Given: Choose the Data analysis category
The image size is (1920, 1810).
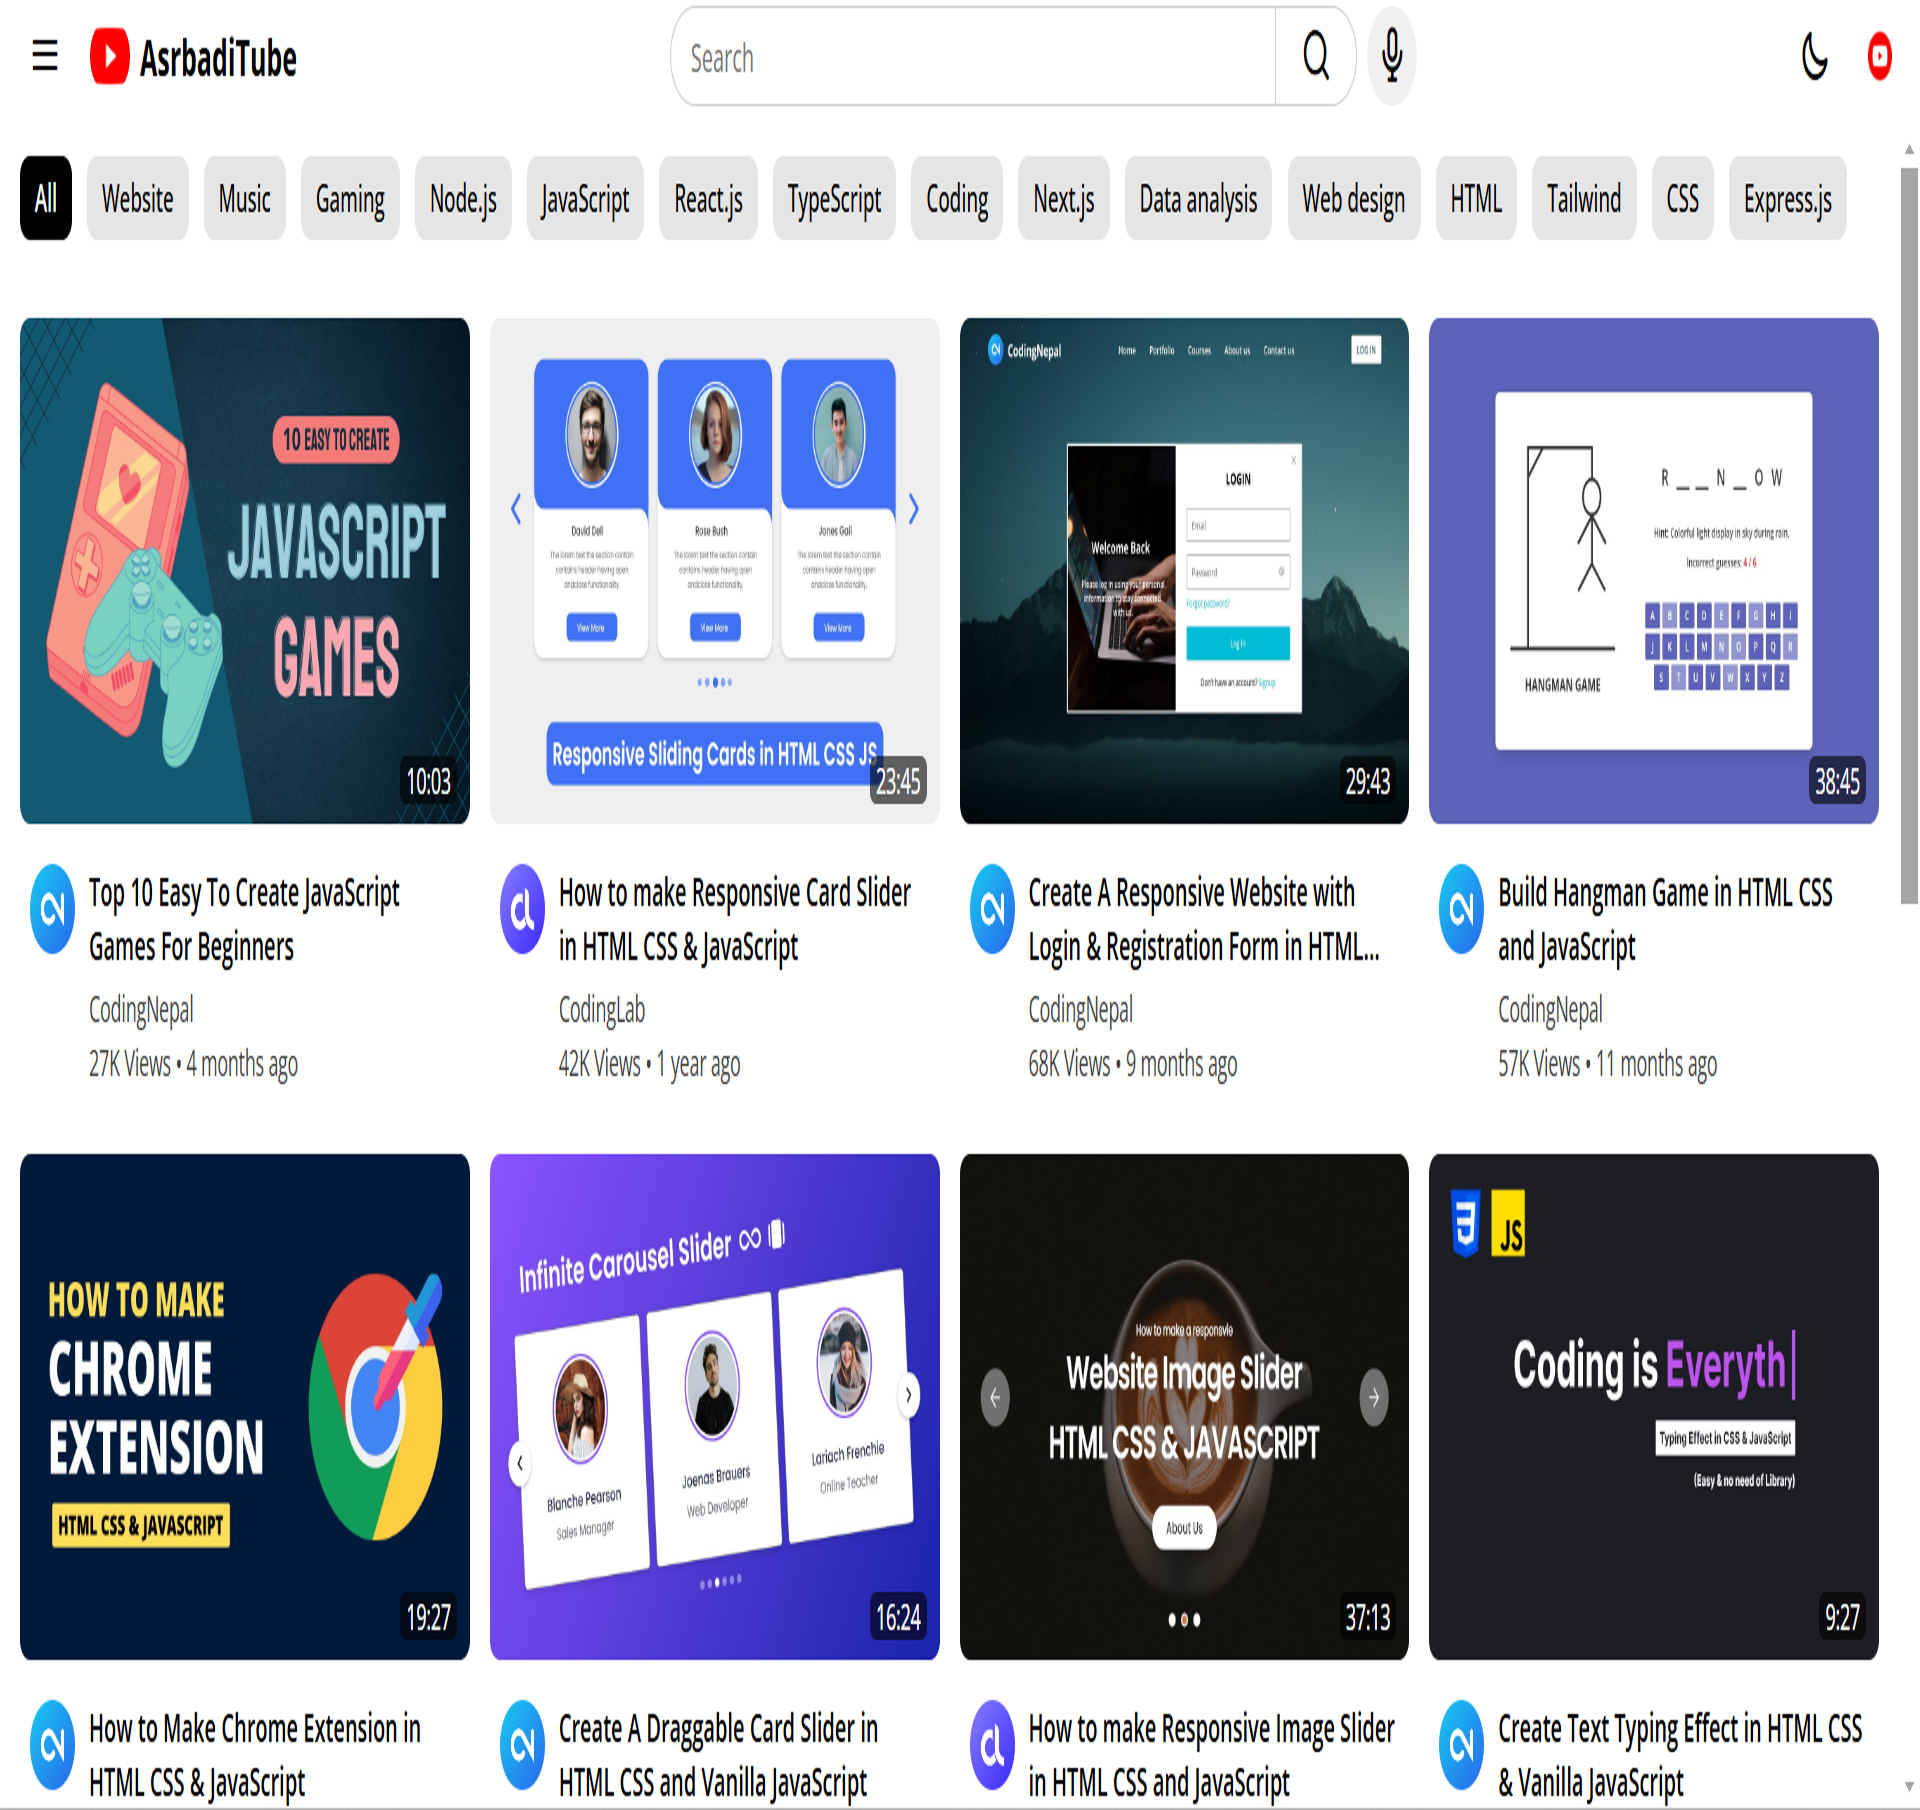Looking at the screenshot, I should coord(1198,198).
